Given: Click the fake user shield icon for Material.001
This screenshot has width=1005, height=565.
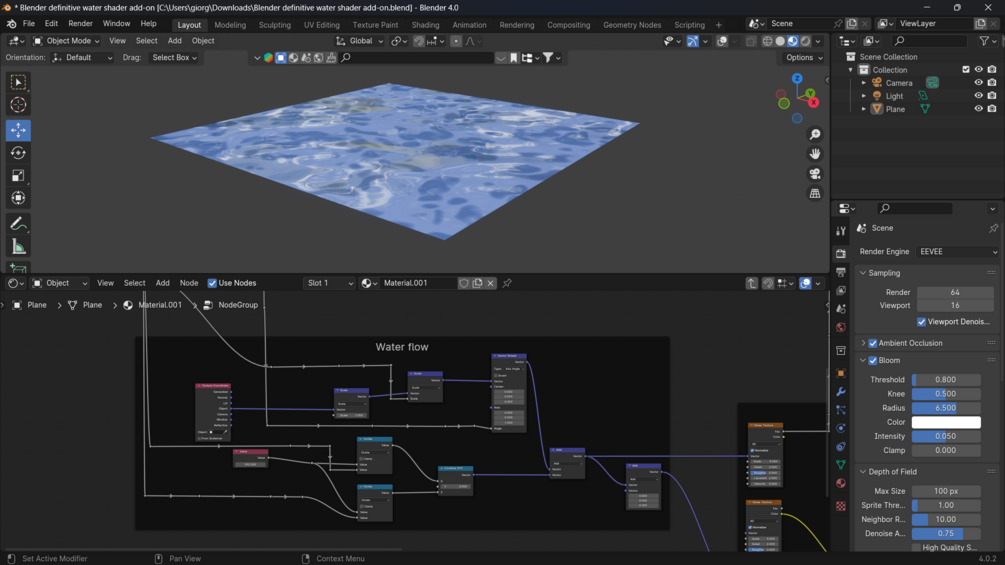Looking at the screenshot, I should (x=463, y=283).
